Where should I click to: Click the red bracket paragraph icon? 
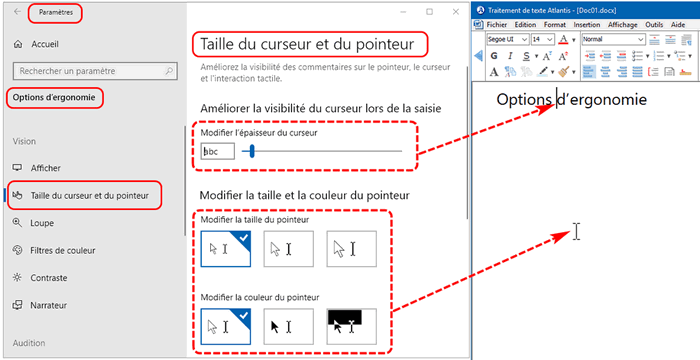click(653, 72)
